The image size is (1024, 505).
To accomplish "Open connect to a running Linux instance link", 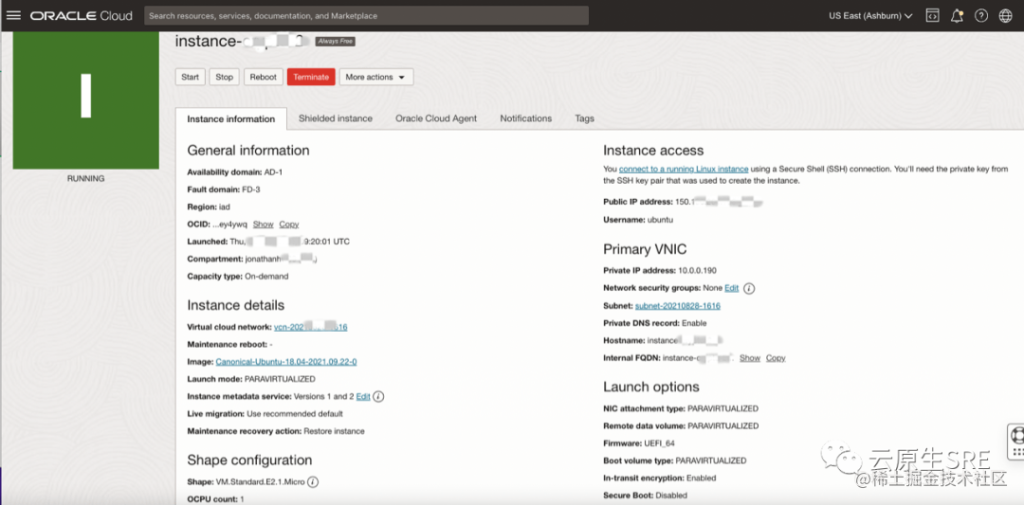I will (x=684, y=169).
